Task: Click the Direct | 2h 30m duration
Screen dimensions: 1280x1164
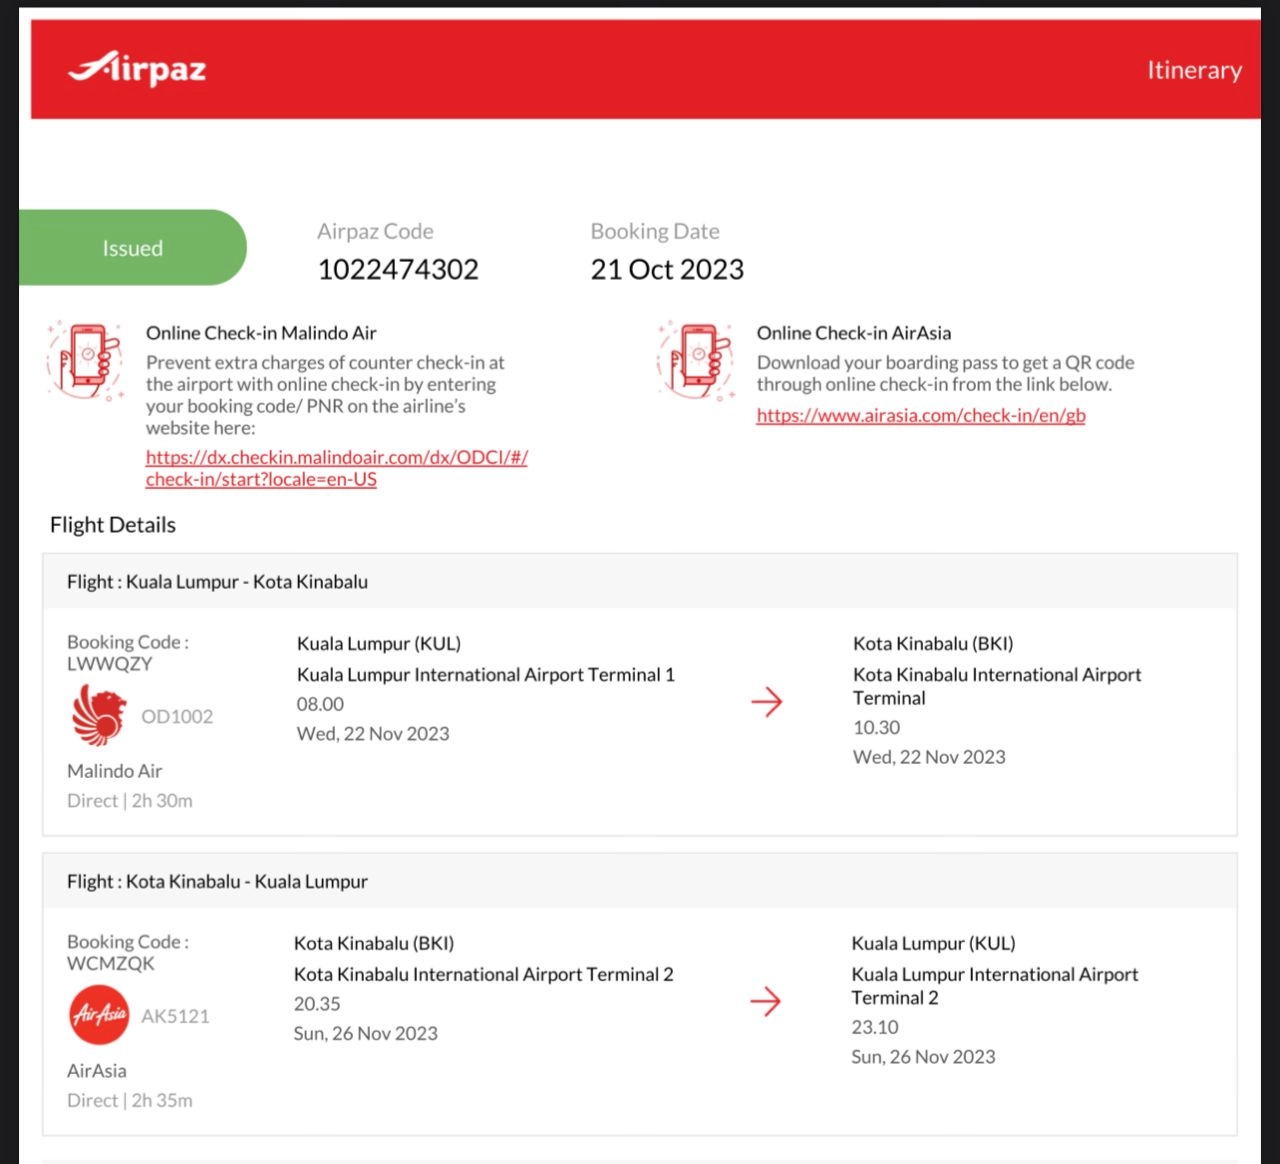Action: point(130,801)
